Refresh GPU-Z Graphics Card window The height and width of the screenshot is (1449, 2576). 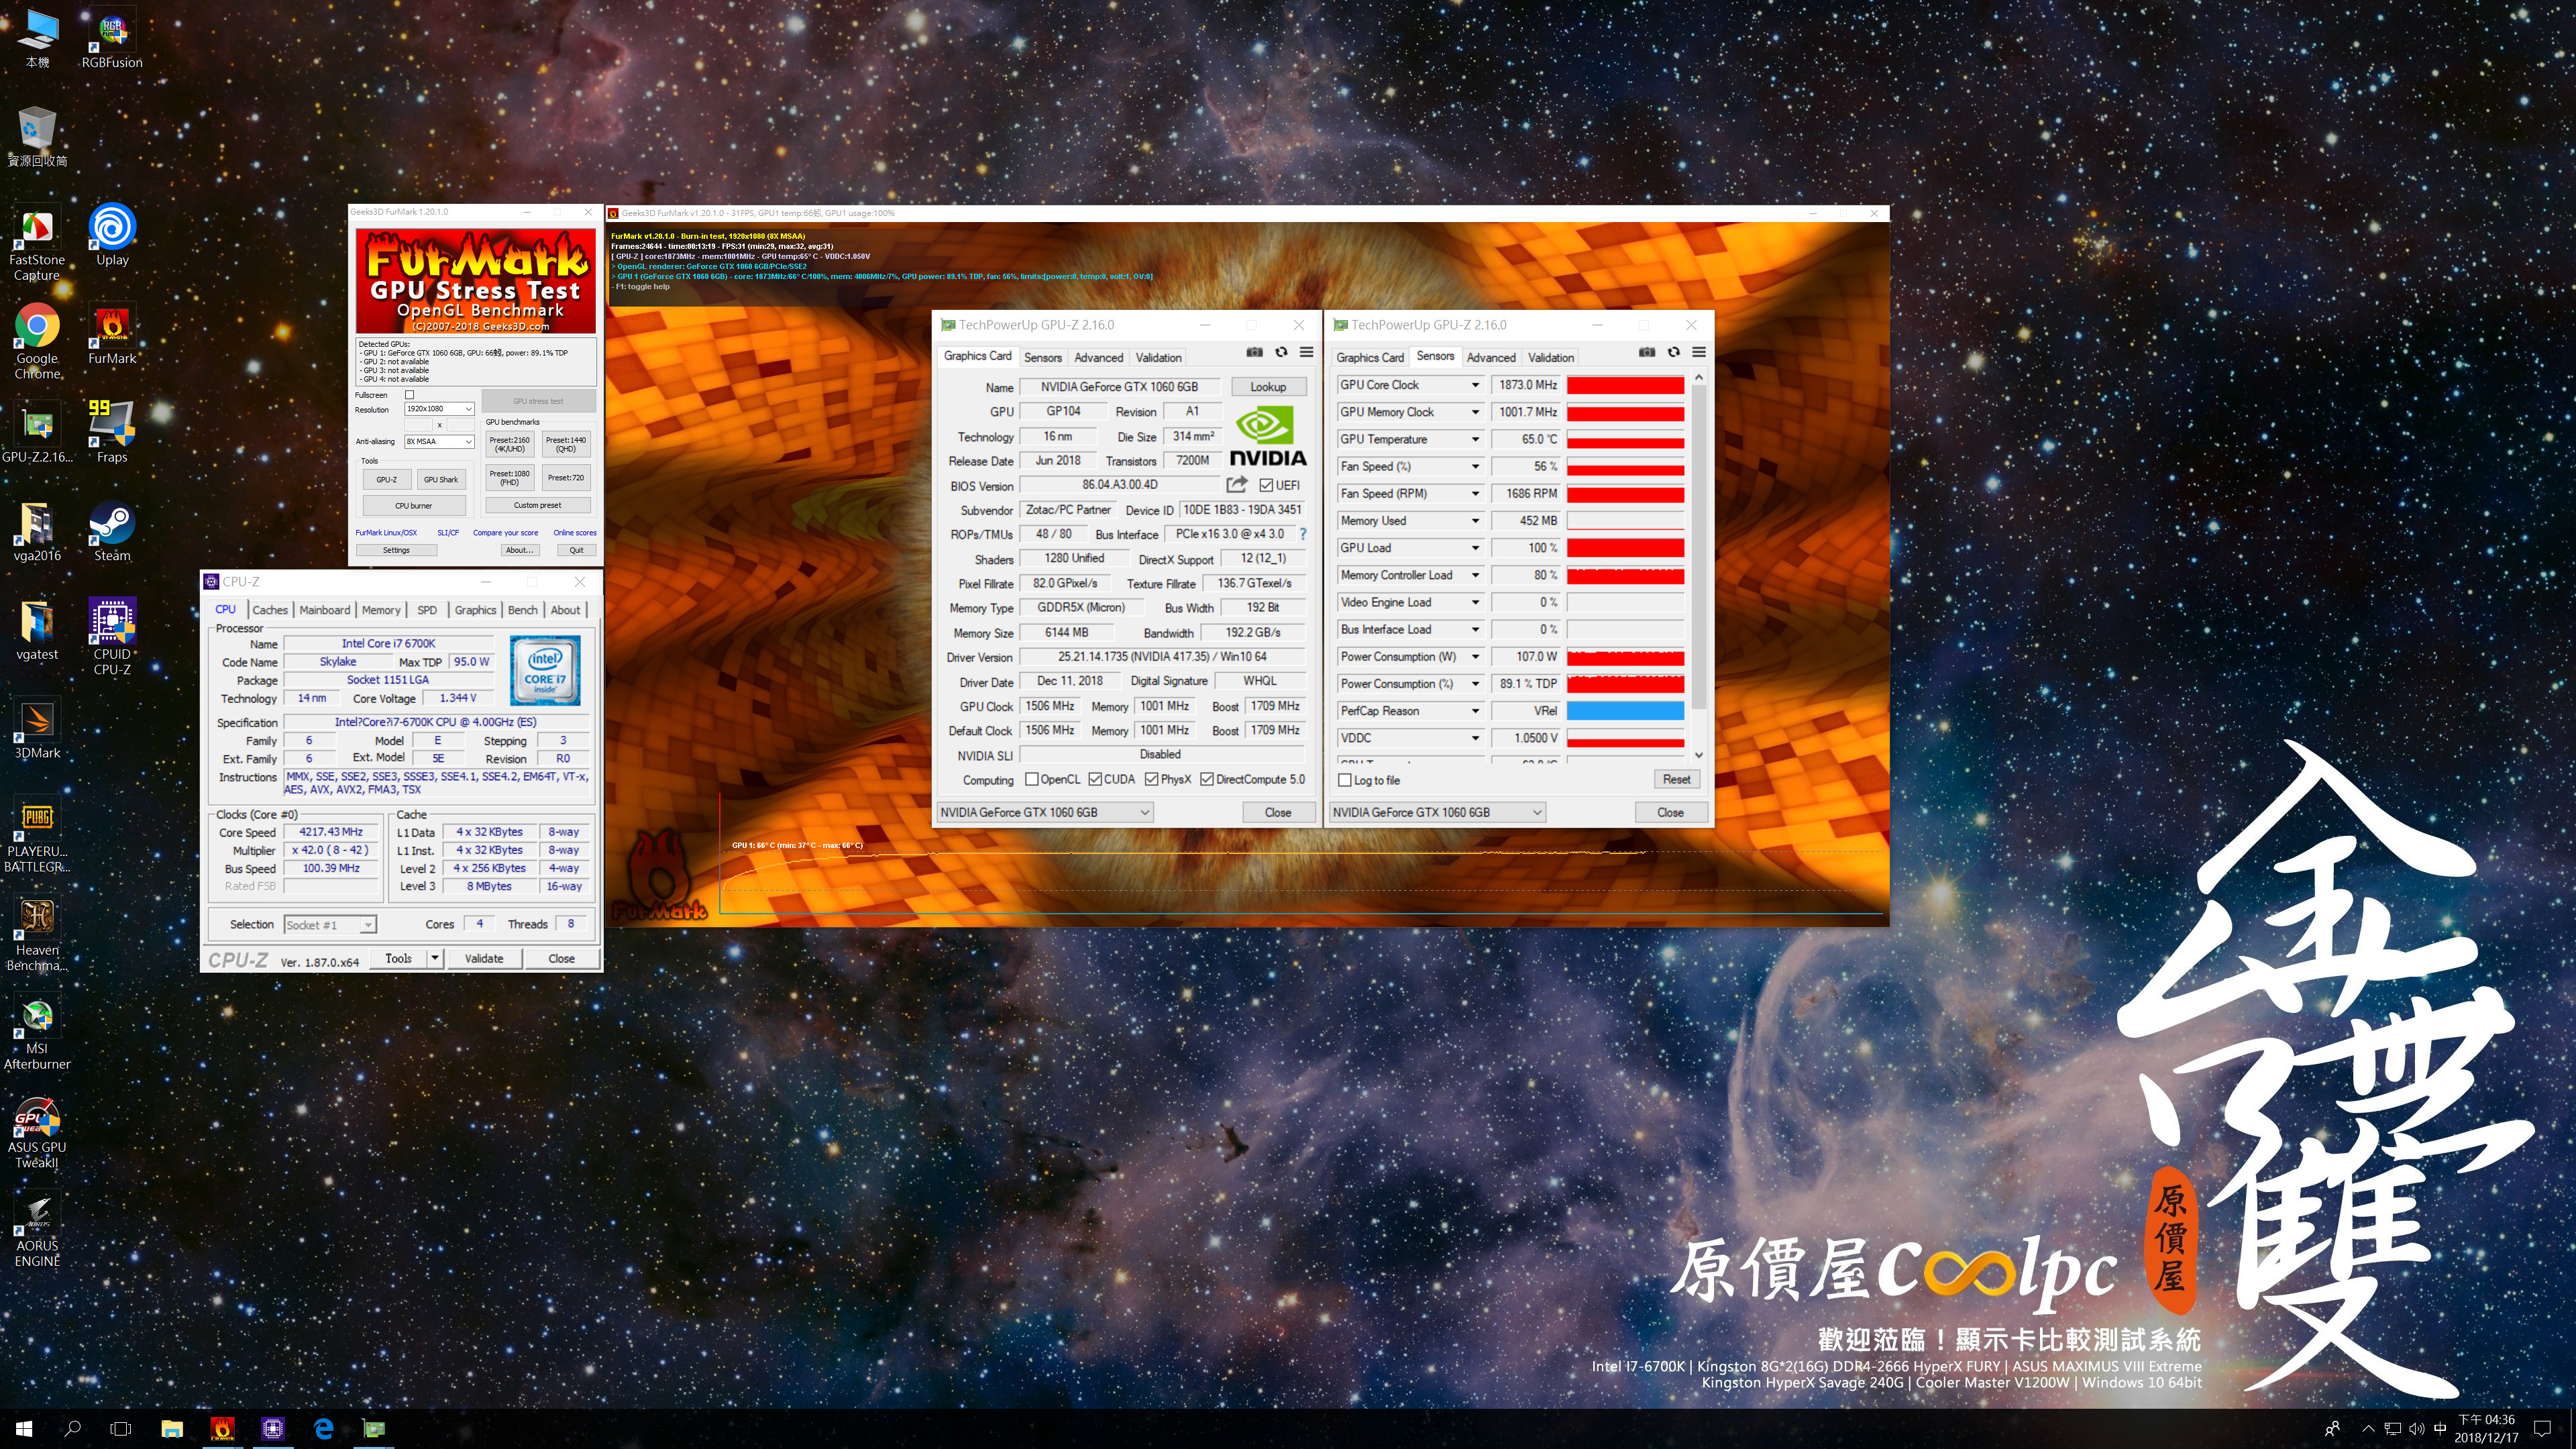pos(1281,352)
